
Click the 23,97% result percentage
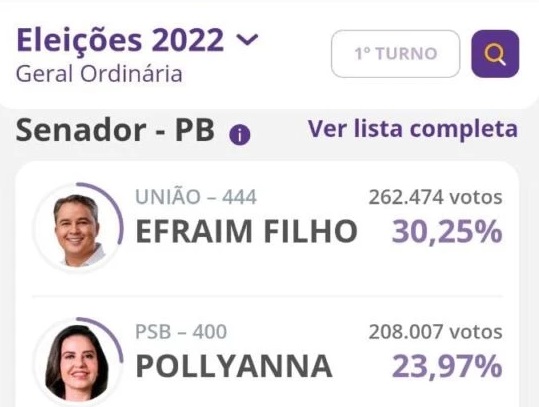(x=447, y=366)
